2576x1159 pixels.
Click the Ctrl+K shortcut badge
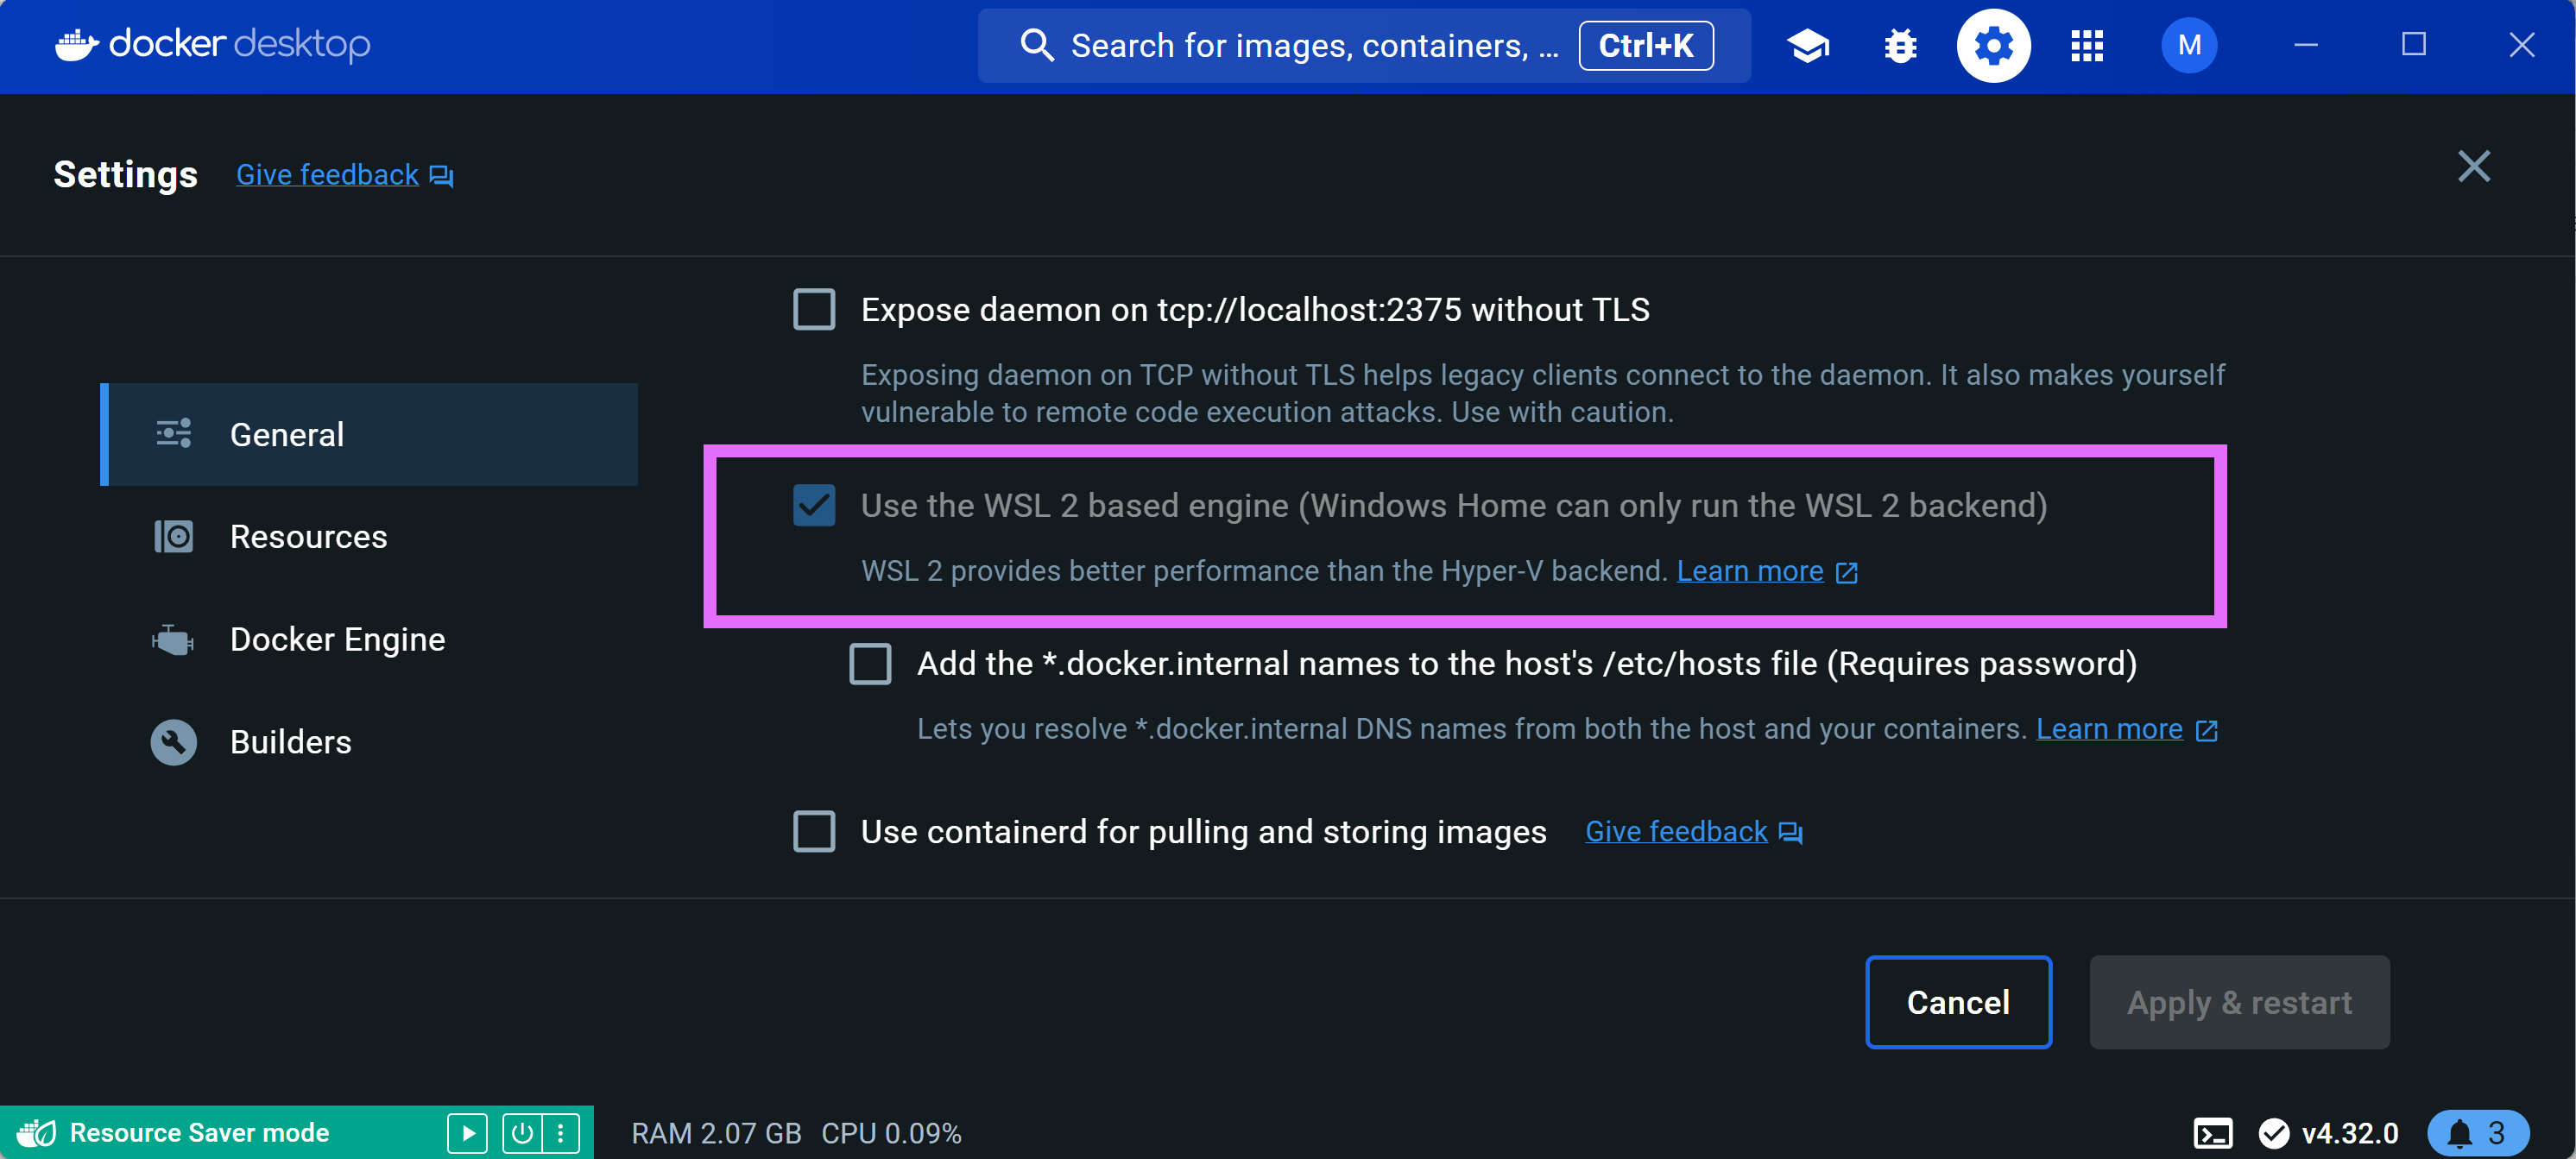coord(1646,46)
